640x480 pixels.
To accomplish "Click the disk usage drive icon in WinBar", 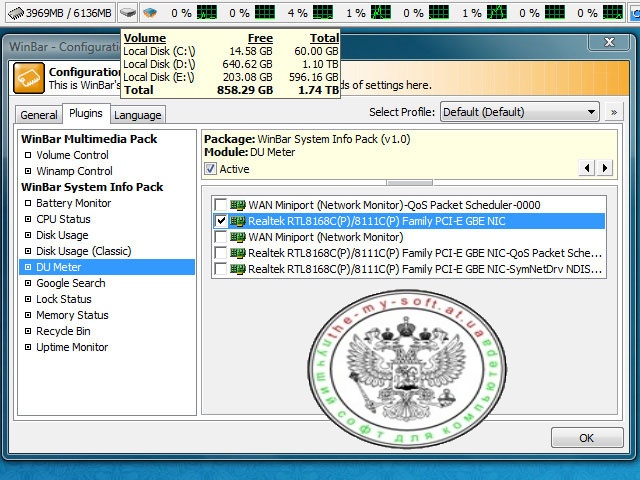I will pos(127,13).
